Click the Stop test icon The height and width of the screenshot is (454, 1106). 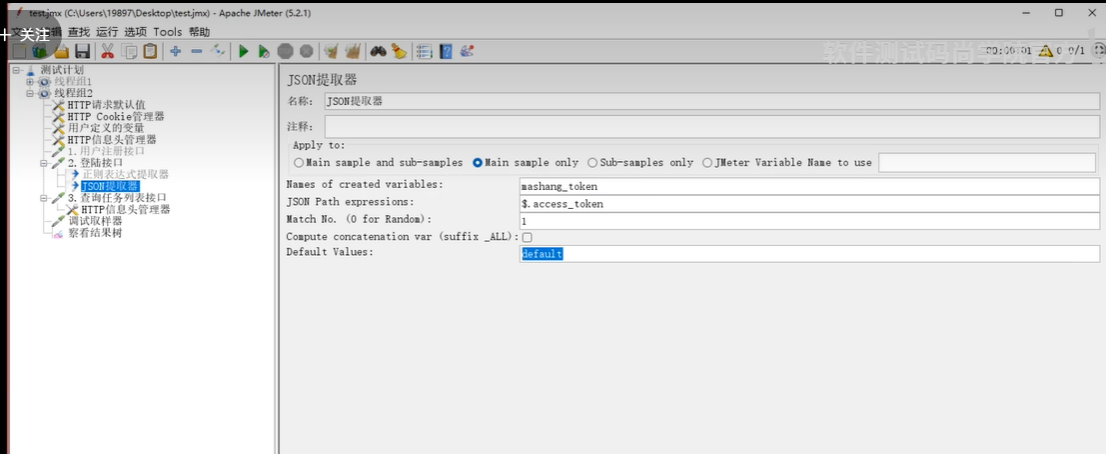point(285,51)
